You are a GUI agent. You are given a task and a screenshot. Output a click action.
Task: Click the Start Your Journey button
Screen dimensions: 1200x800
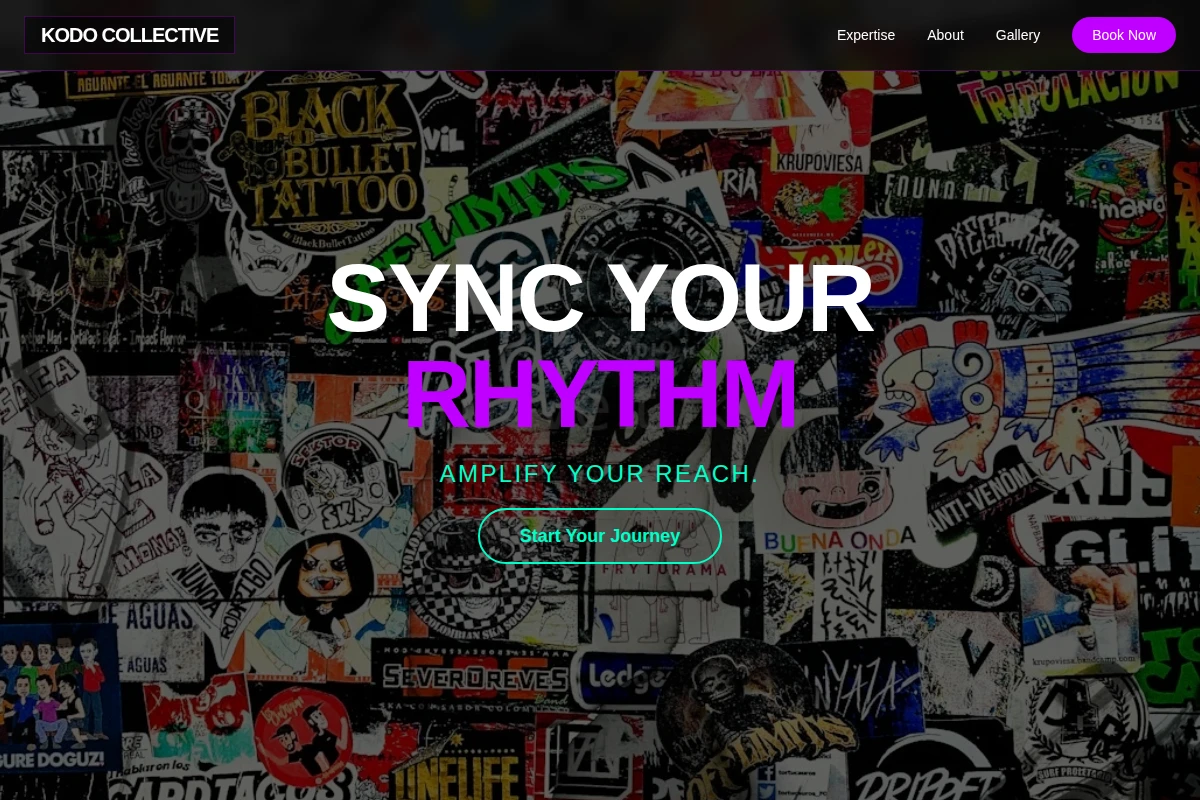pyautogui.click(x=600, y=536)
